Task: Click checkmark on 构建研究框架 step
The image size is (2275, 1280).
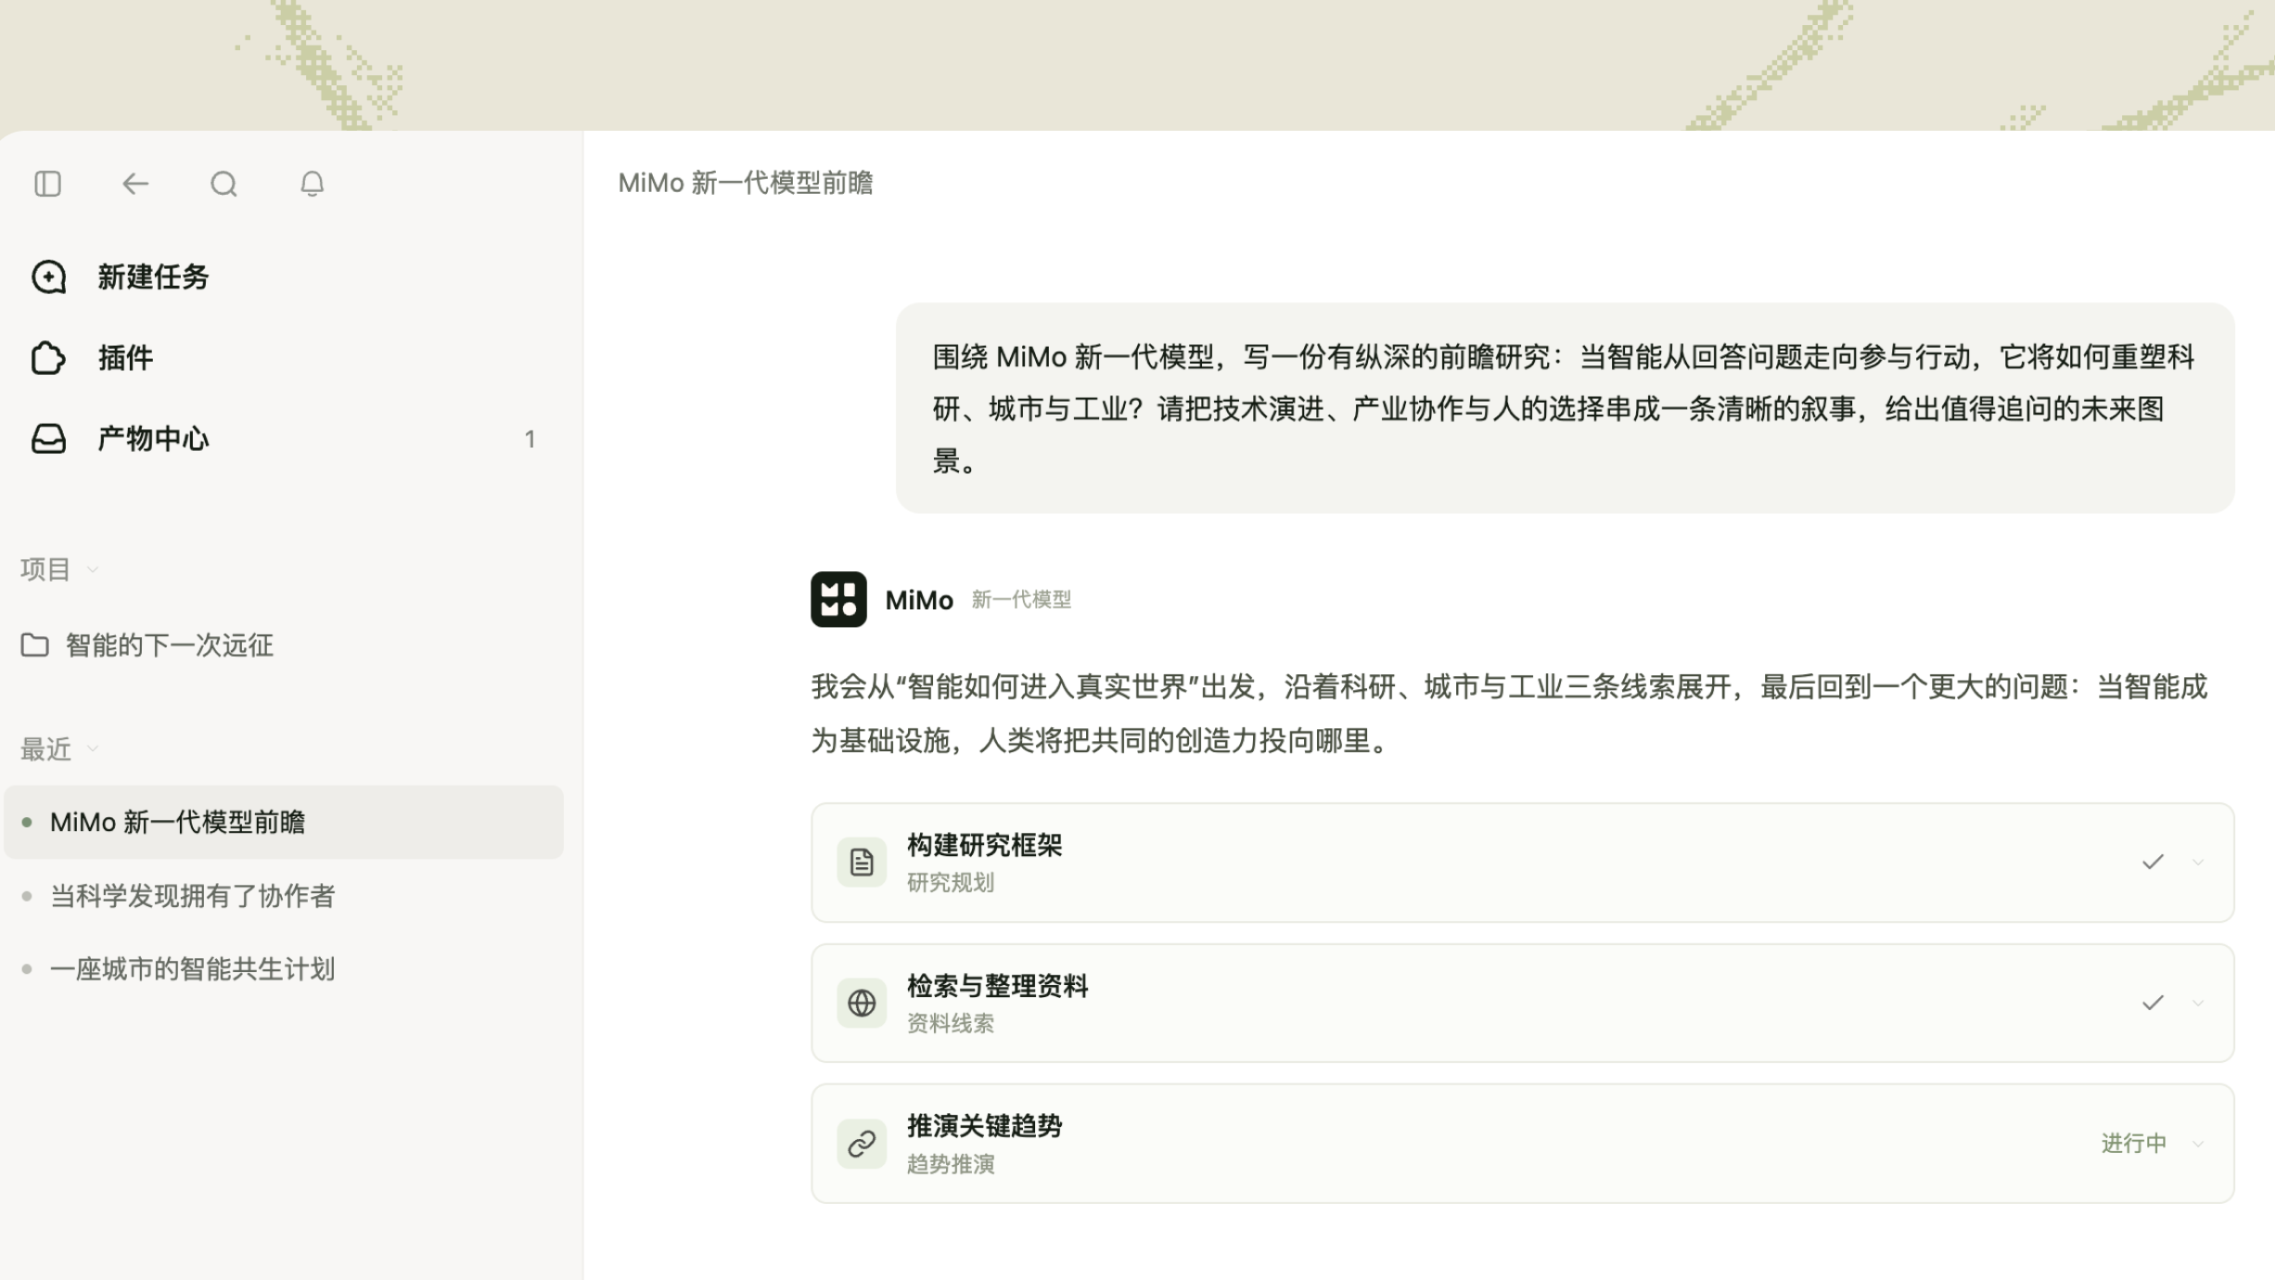Action: pos(2152,862)
